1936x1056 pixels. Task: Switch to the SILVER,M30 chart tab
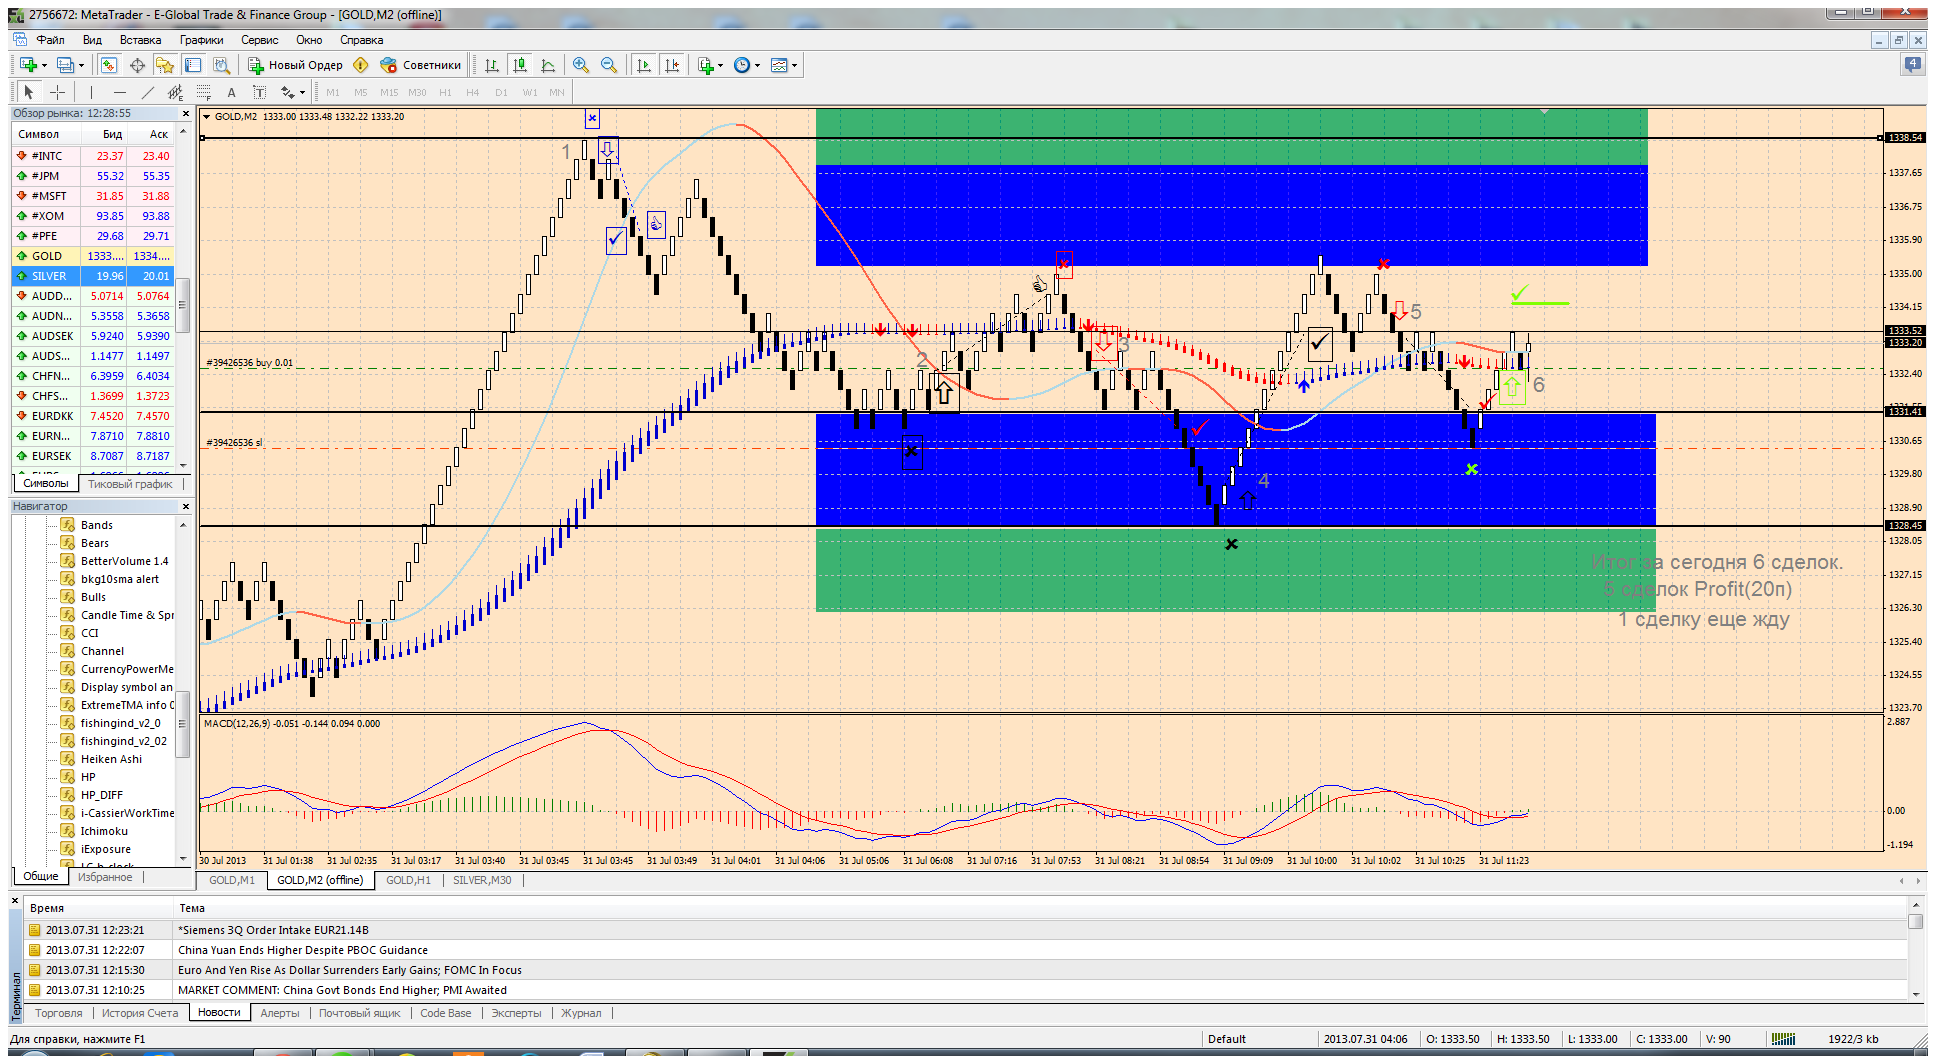pos(482,880)
